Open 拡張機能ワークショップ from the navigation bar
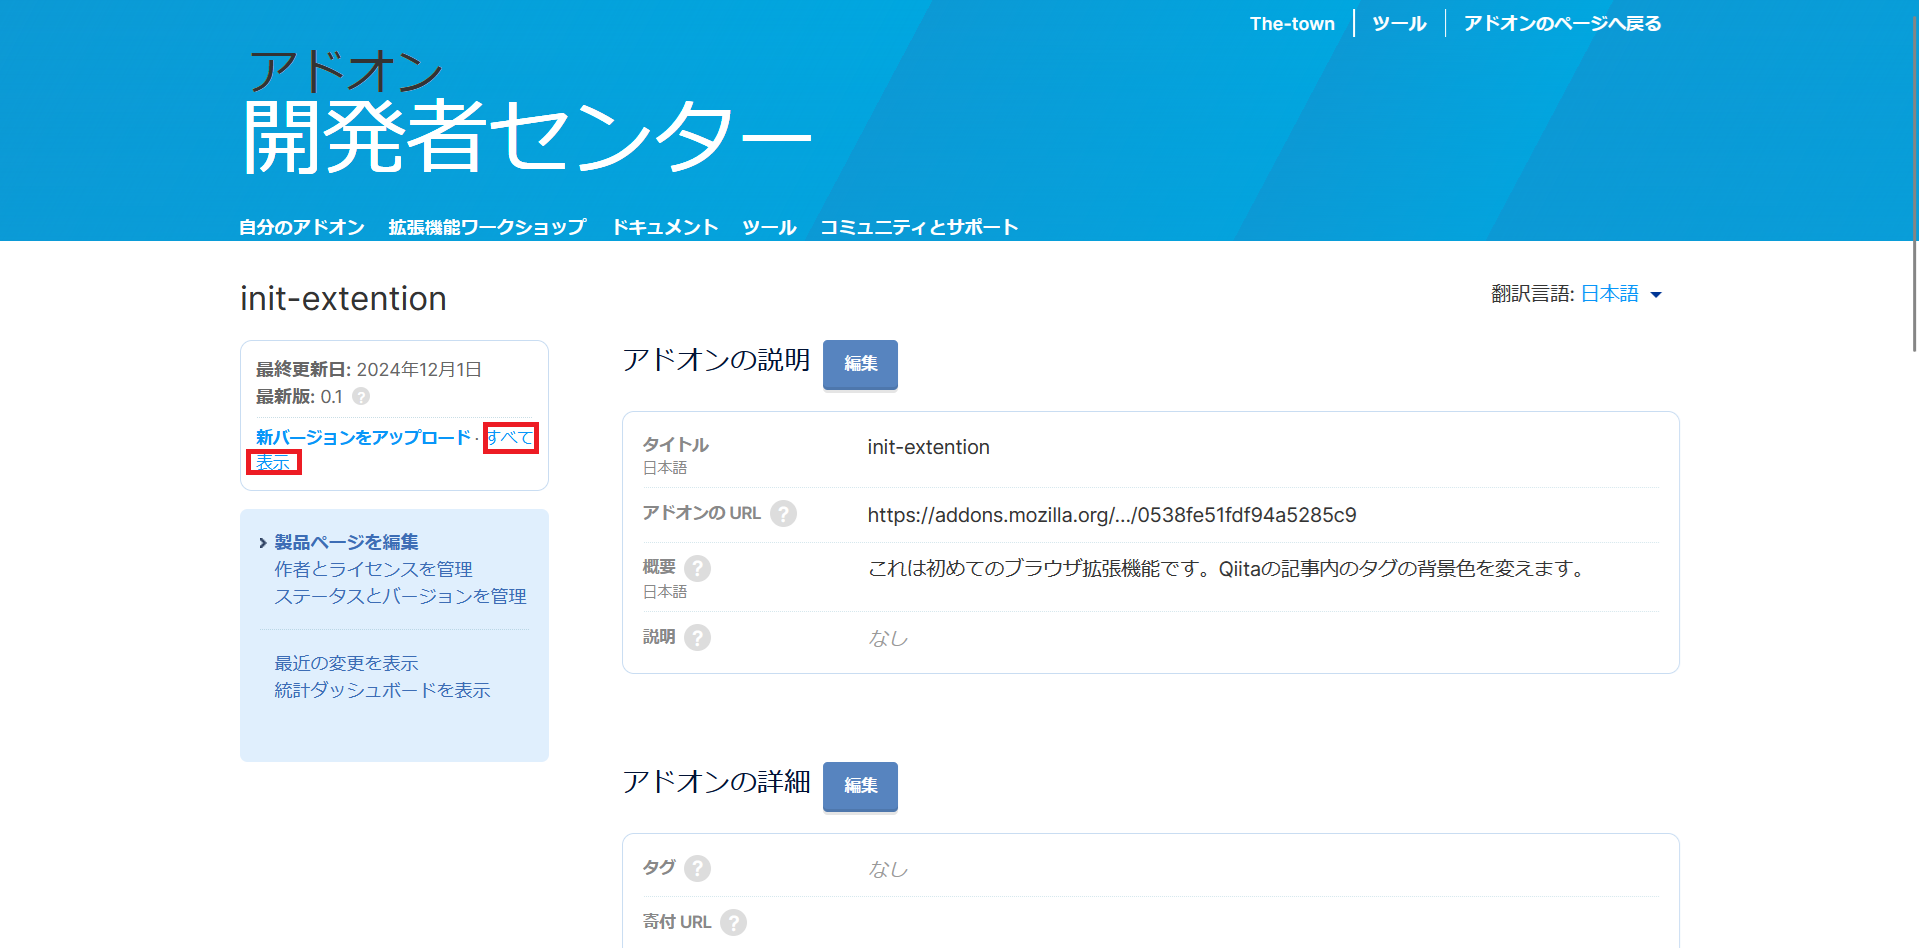Screen dimensions: 1919x948 [x=484, y=226]
